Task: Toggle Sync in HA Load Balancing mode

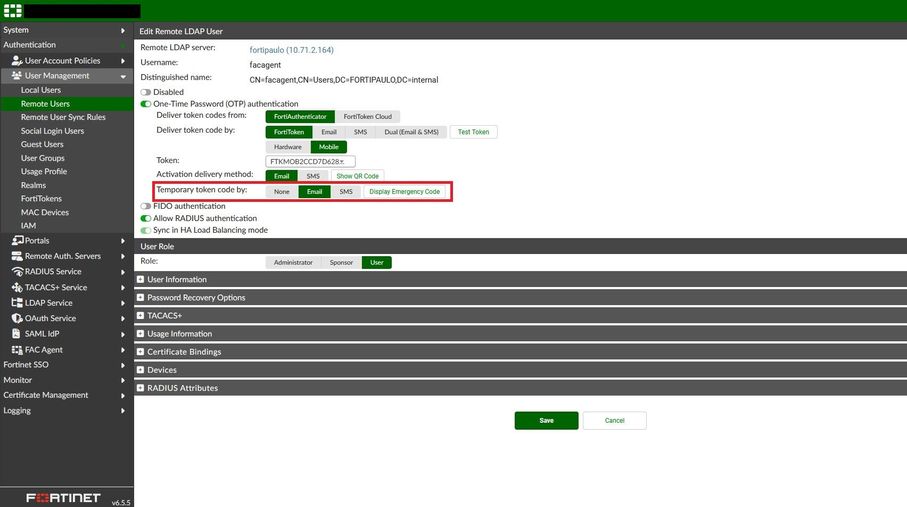Action: (145, 230)
